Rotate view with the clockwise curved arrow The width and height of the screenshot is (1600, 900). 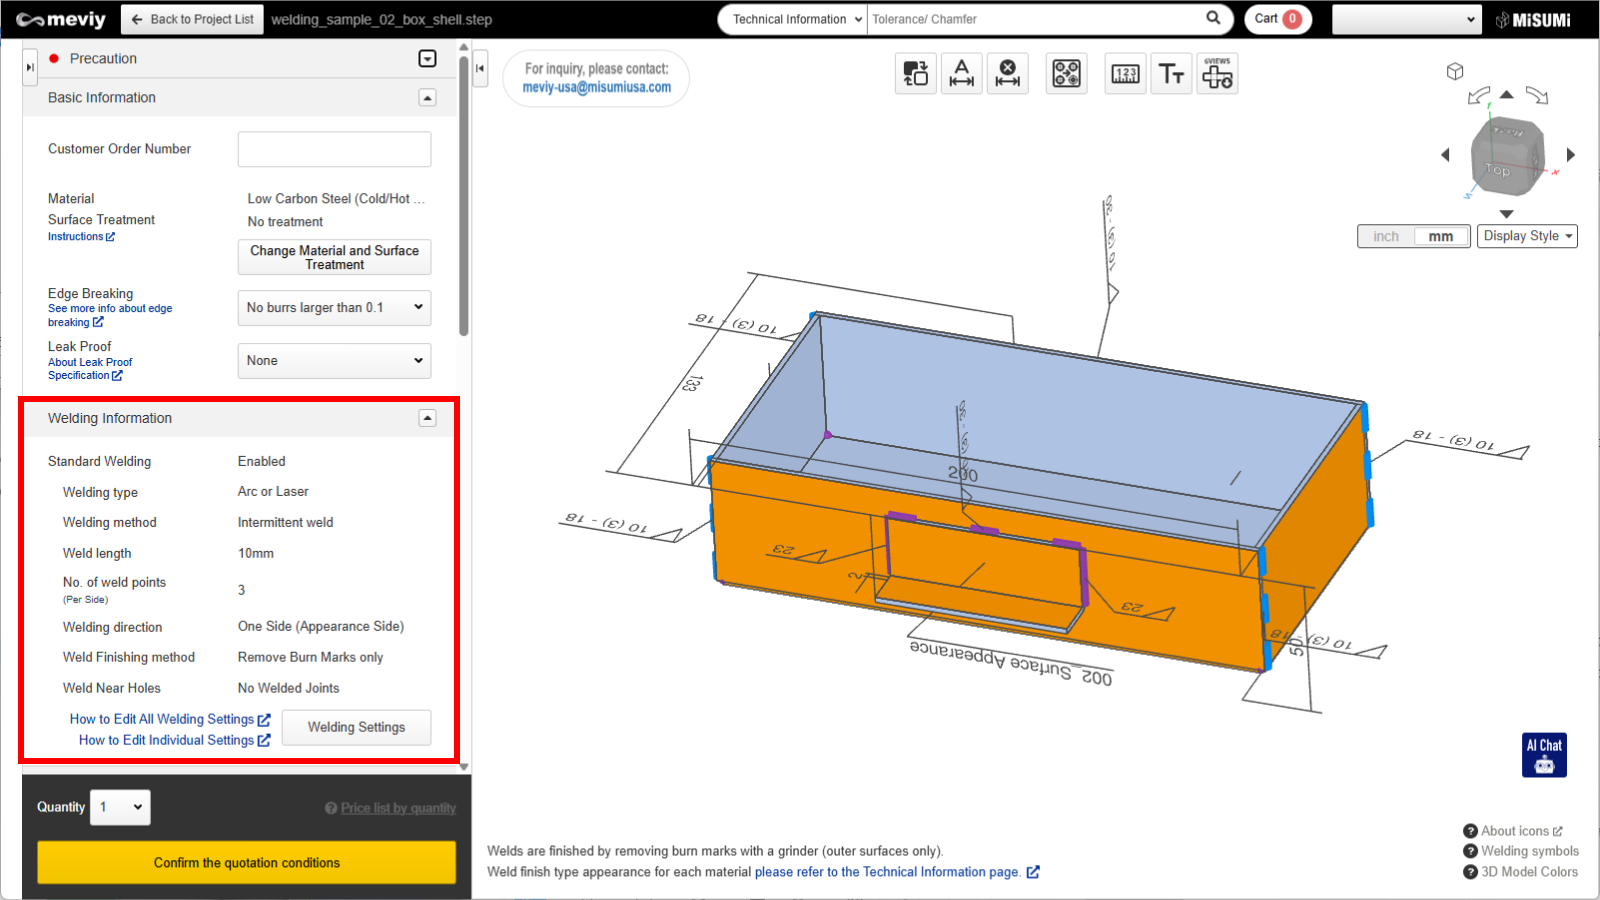pyautogui.click(x=1537, y=96)
